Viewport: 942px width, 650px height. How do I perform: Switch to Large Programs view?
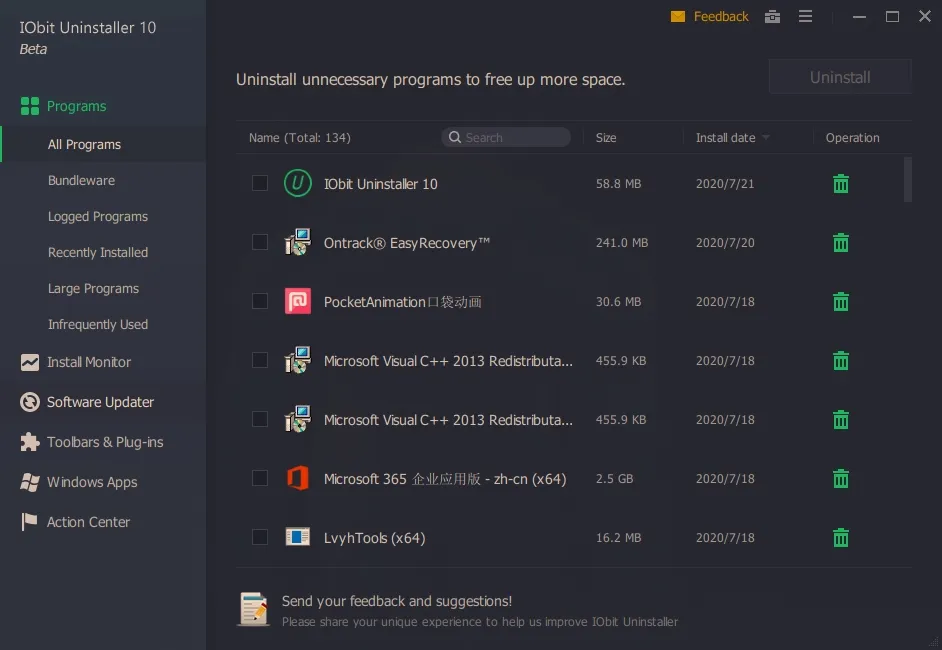point(93,289)
